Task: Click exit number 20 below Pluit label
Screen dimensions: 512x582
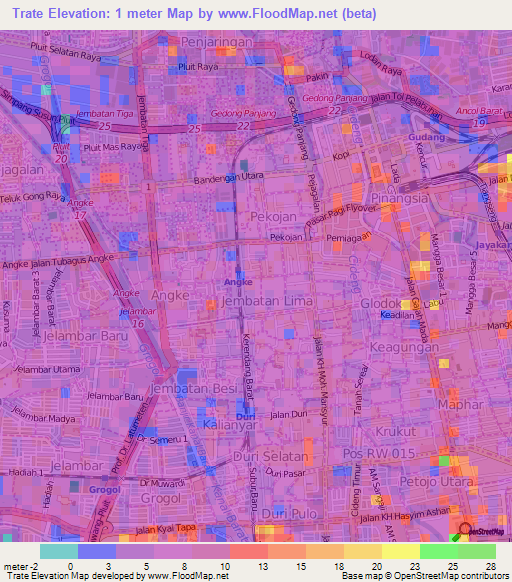Action: pos(61,159)
